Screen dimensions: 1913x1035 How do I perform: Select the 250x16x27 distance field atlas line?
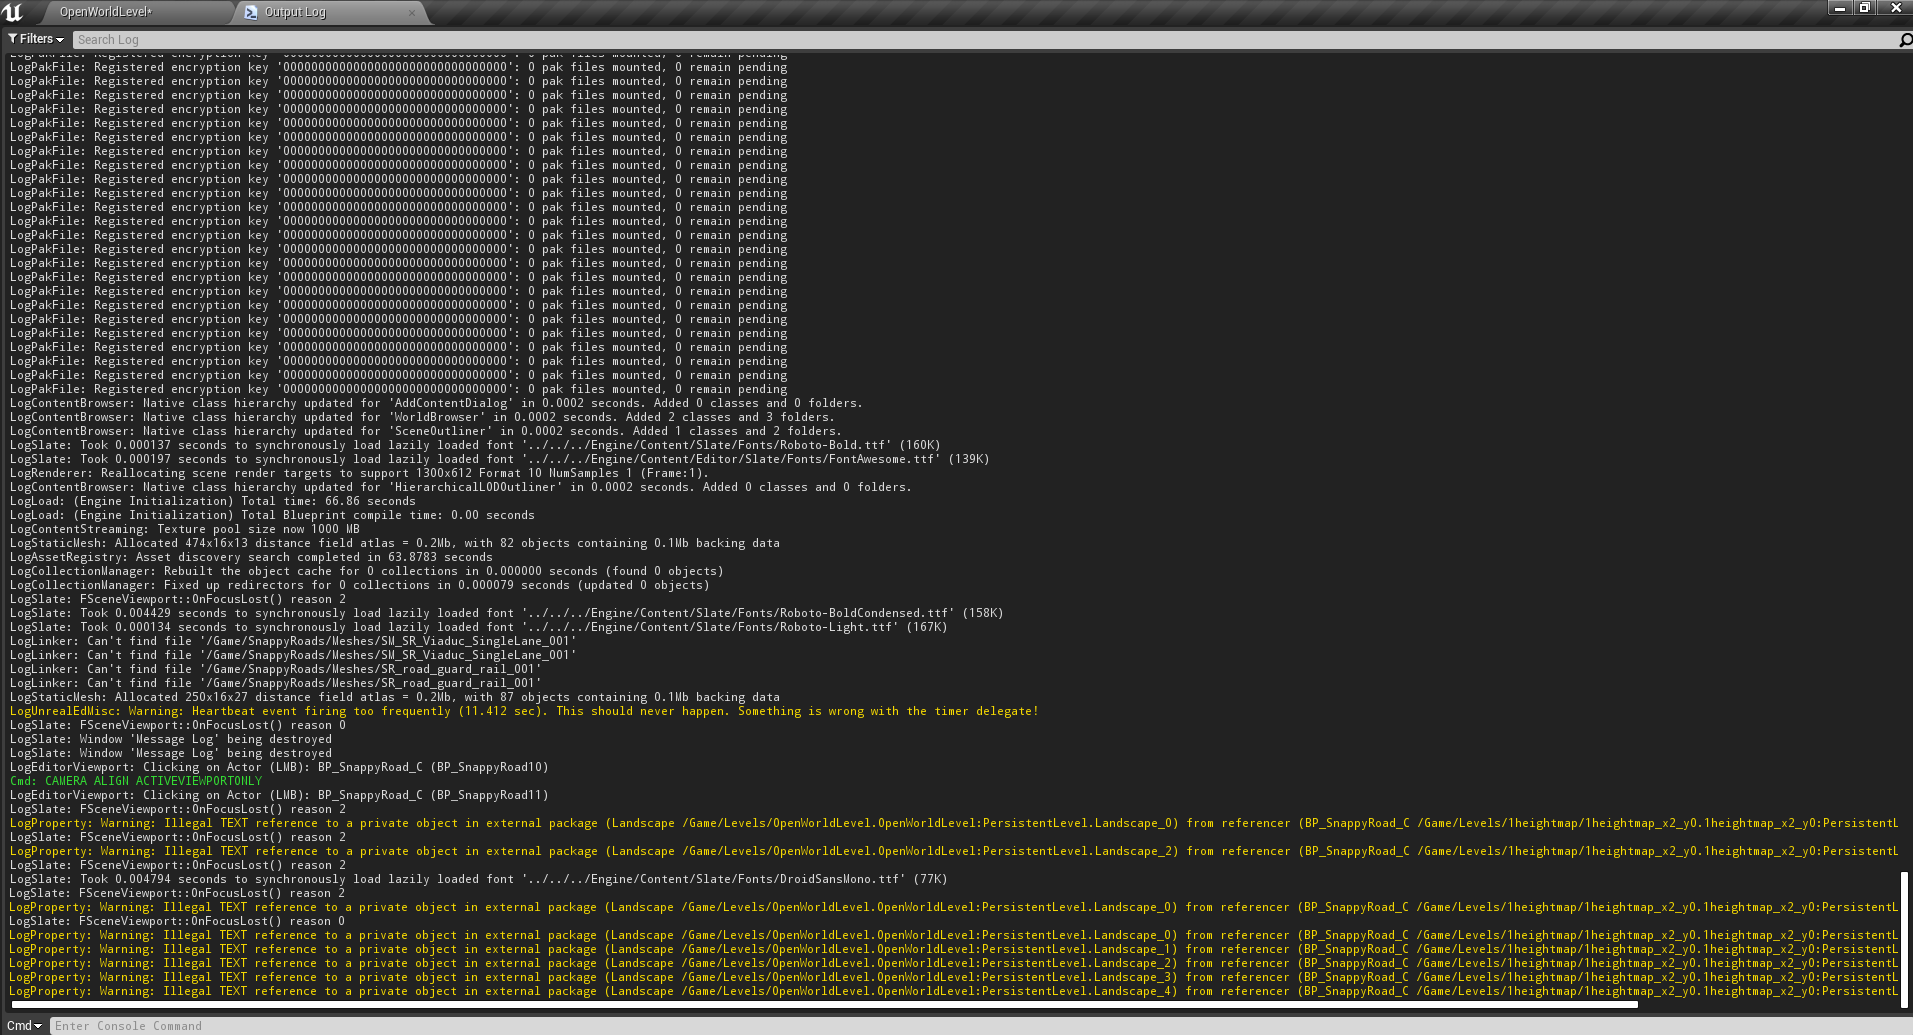[394, 697]
